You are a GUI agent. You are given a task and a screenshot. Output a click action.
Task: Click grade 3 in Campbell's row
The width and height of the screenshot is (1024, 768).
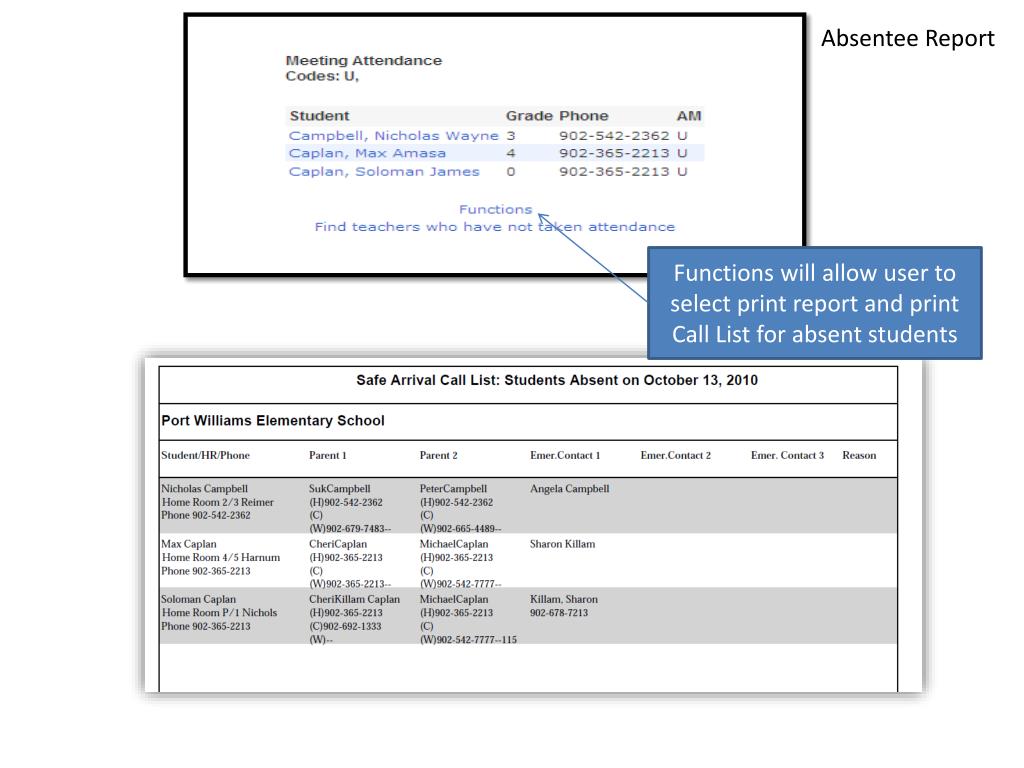[x=511, y=136]
